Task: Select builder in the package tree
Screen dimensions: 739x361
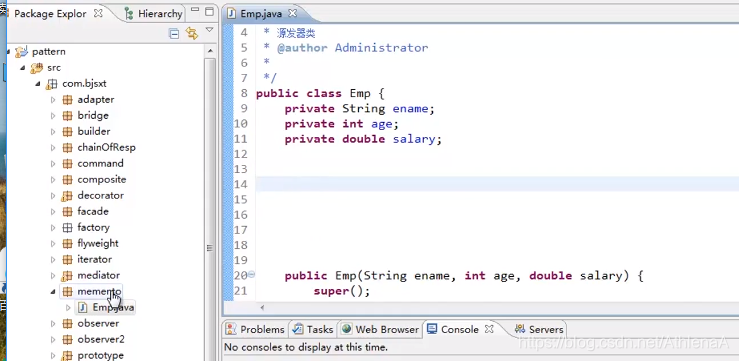Action: click(x=94, y=131)
